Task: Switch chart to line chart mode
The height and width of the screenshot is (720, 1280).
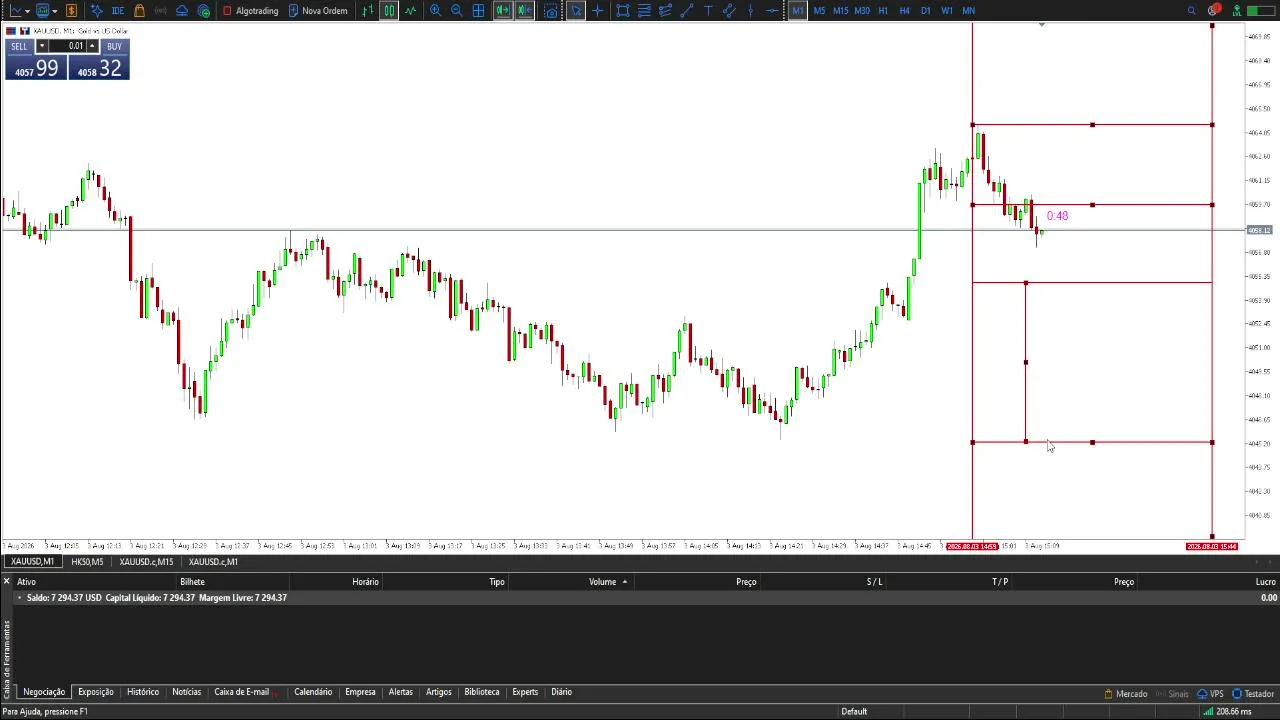Action: (410, 10)
